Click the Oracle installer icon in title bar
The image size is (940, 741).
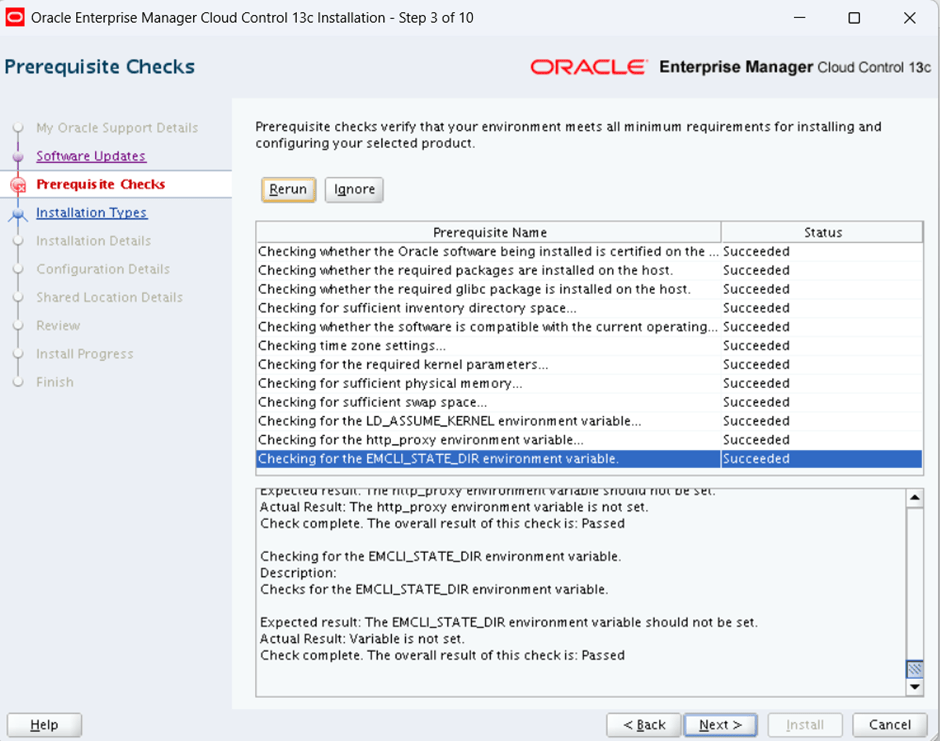16,17
